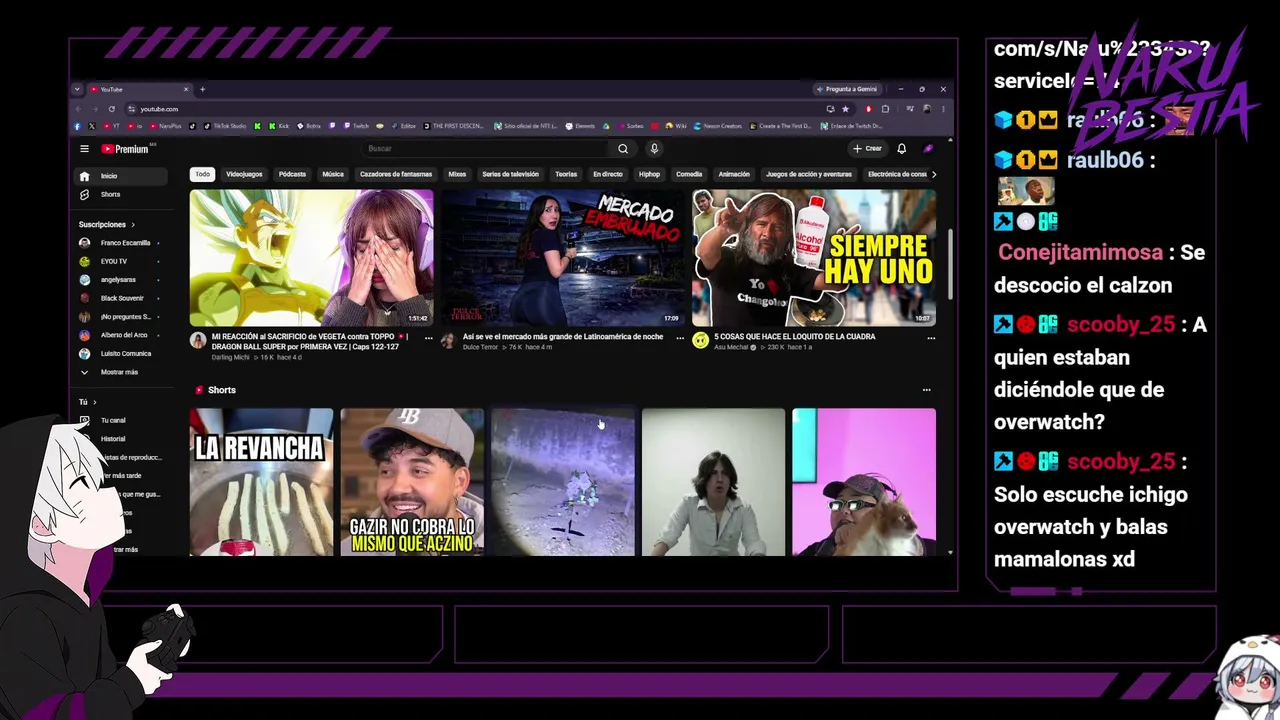Open Asu Mechal channel avatar
Image resolution: width=1280 pixels, height=720 pixels.
pyautogui.click(x=700, y=340)
